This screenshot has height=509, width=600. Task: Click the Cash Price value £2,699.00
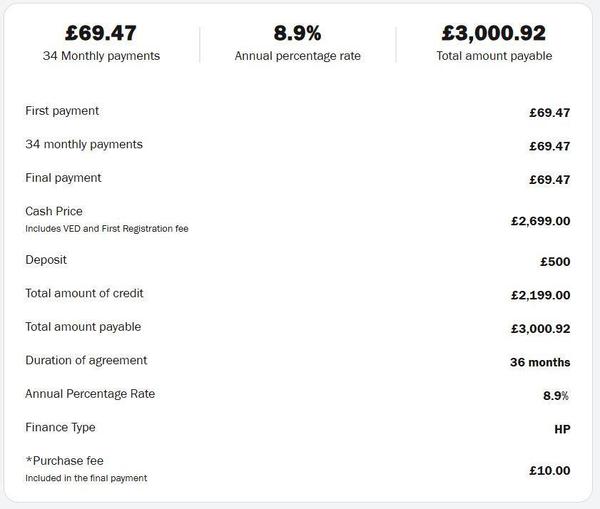pyautogui.click(x=540, y=221)
